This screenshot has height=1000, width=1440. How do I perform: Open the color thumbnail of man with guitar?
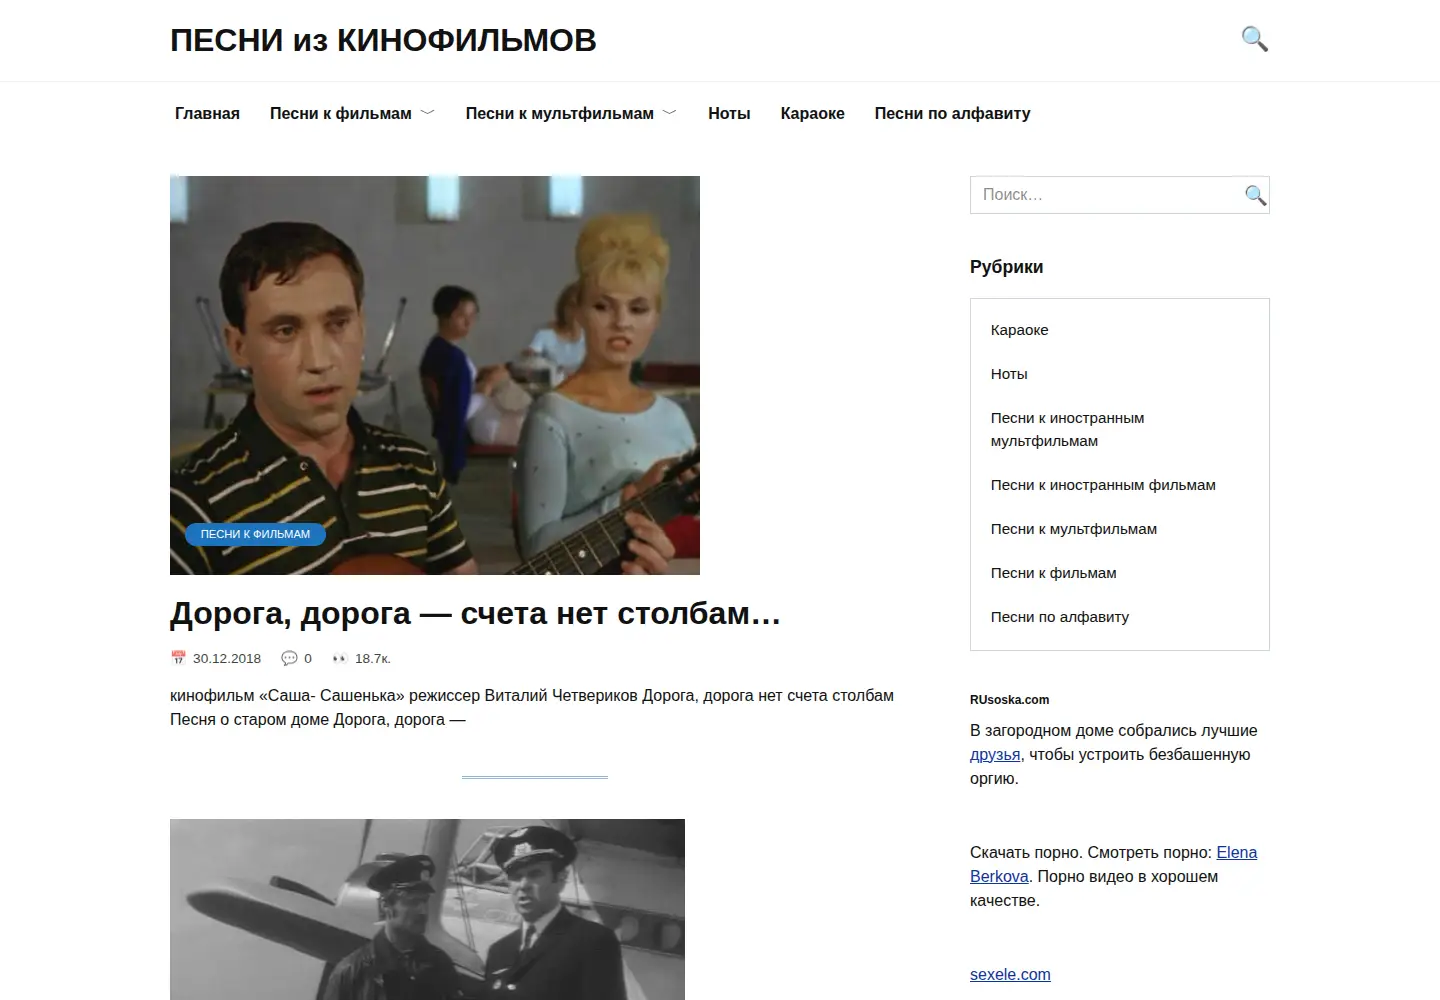(x=435, y=375)
